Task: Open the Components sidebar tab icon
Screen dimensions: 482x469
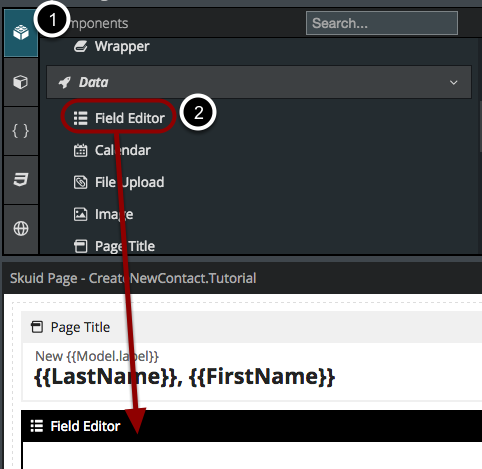Action: pos(21,33)
